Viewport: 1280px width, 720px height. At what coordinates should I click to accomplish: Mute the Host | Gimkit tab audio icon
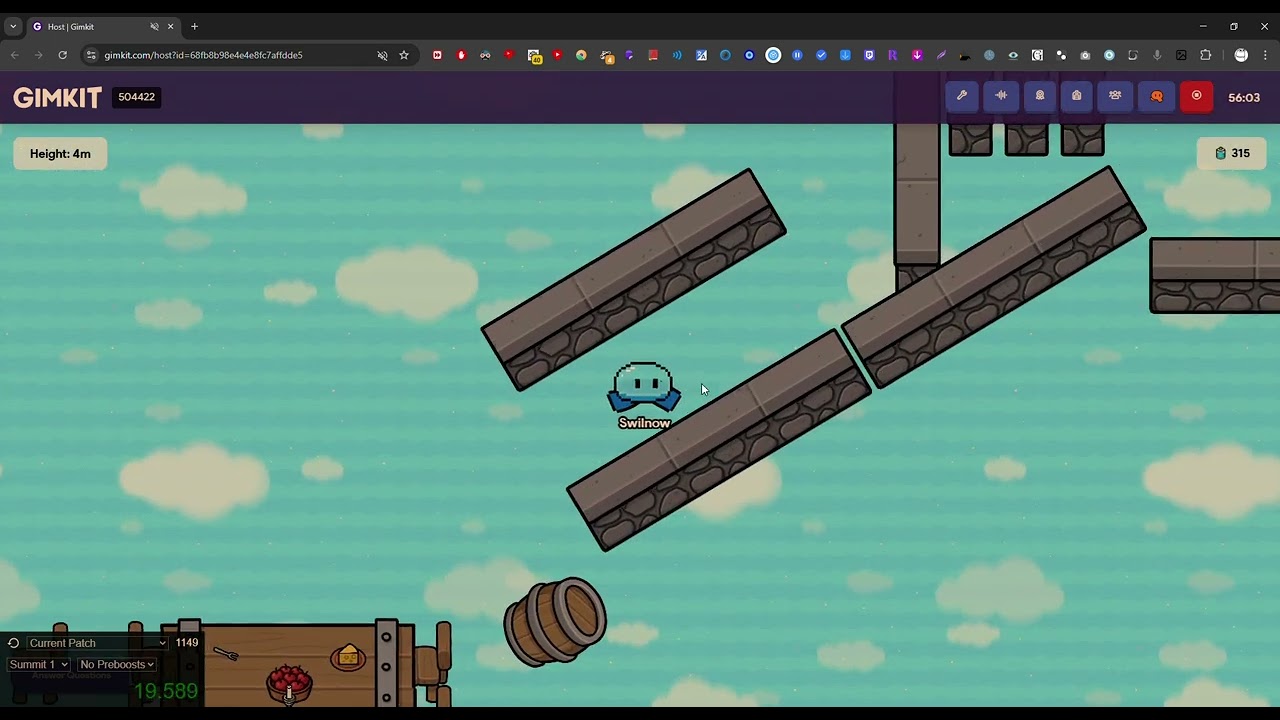154,26
